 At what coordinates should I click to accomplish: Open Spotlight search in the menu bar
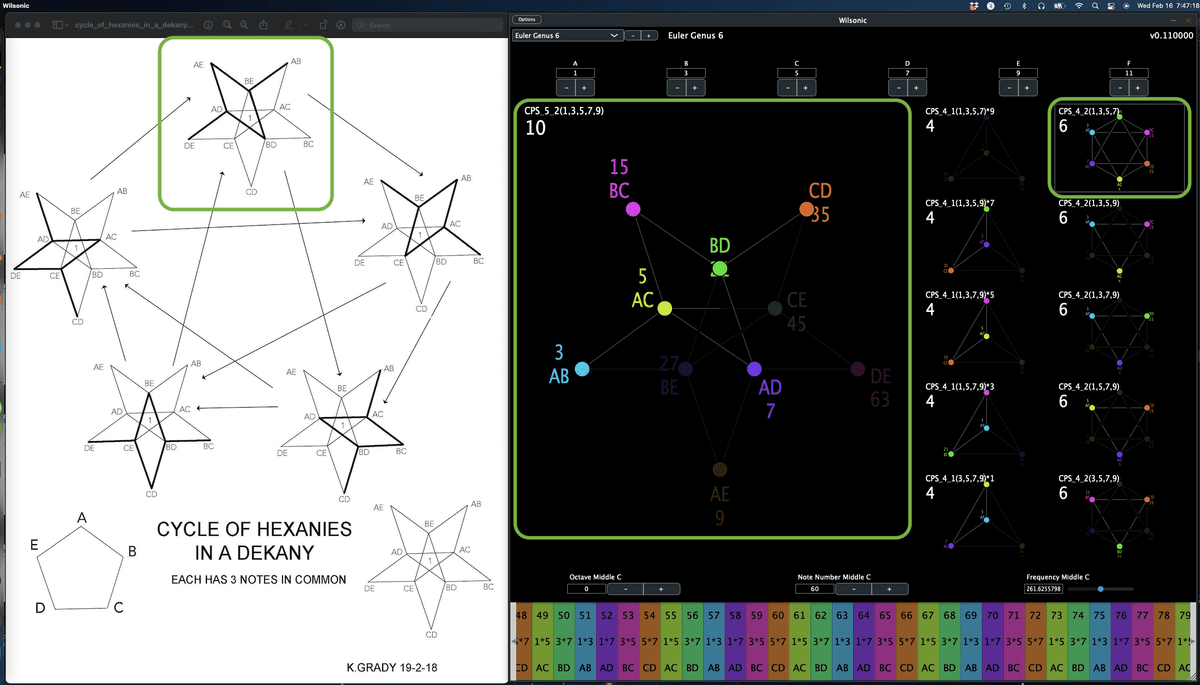1096,6
